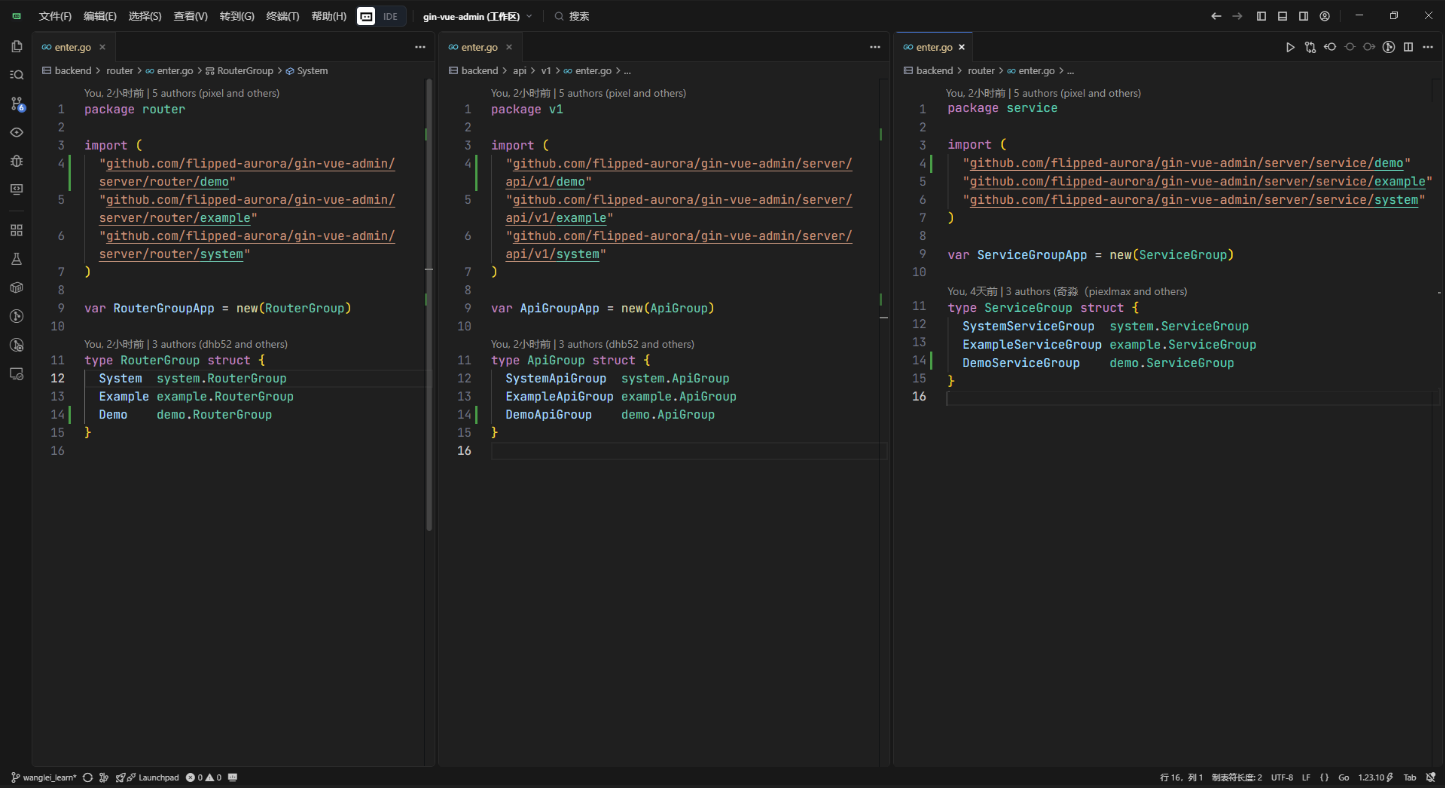Close the enter.go tab in middle editor
This screenshot has width=1445, height=788.
(509, 47)
